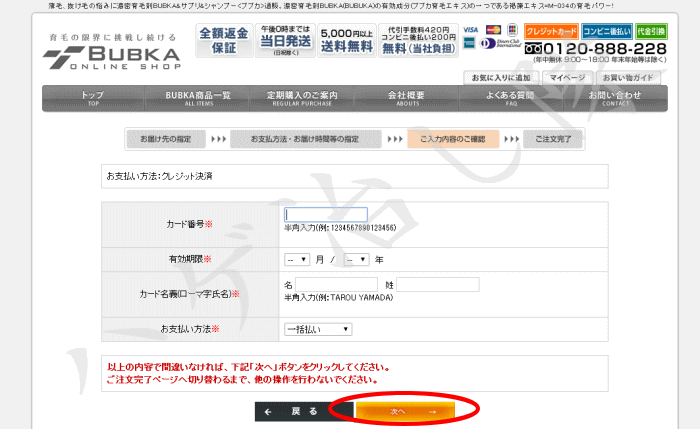Screen dimensions: 700x429
Task: Click the free-dial phone icon
Action: (533, 48)
